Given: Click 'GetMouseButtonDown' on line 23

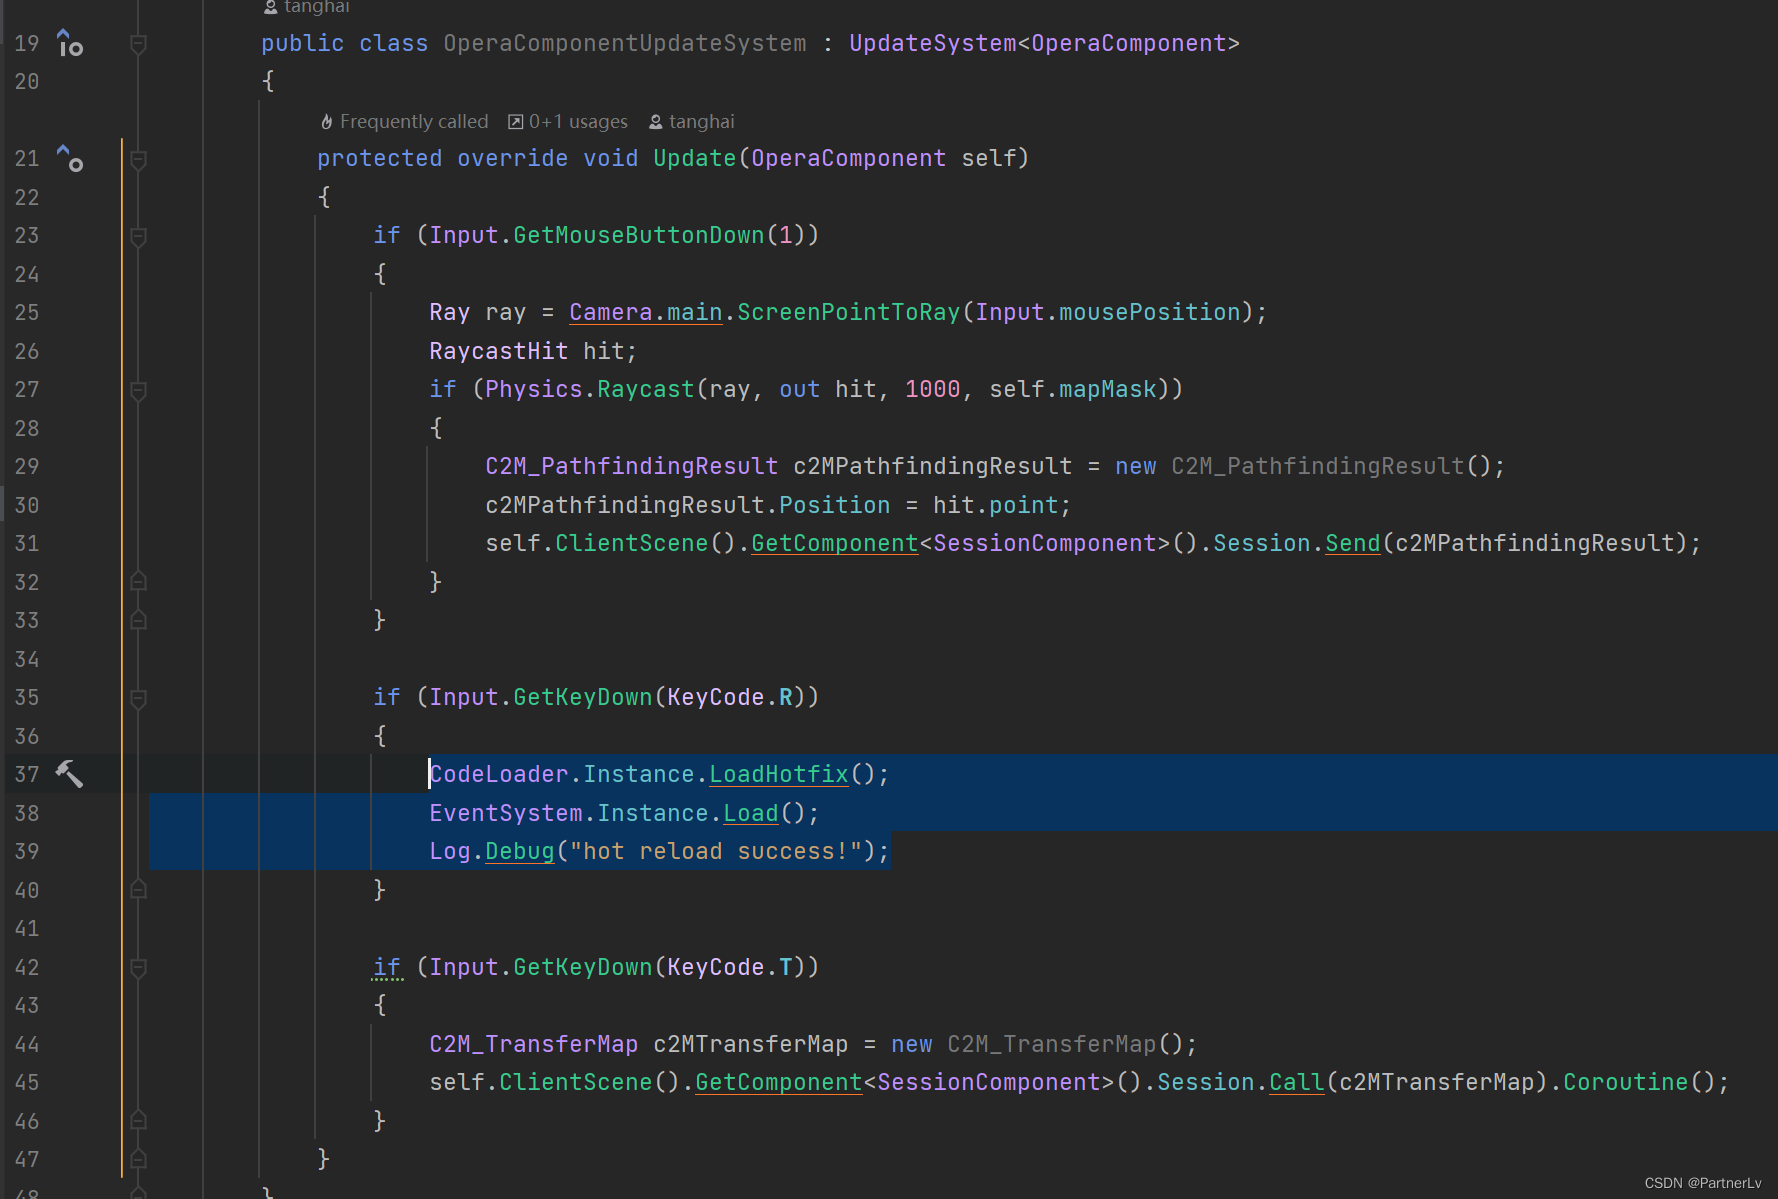Looking at the screenshot, I should (639, 235).
